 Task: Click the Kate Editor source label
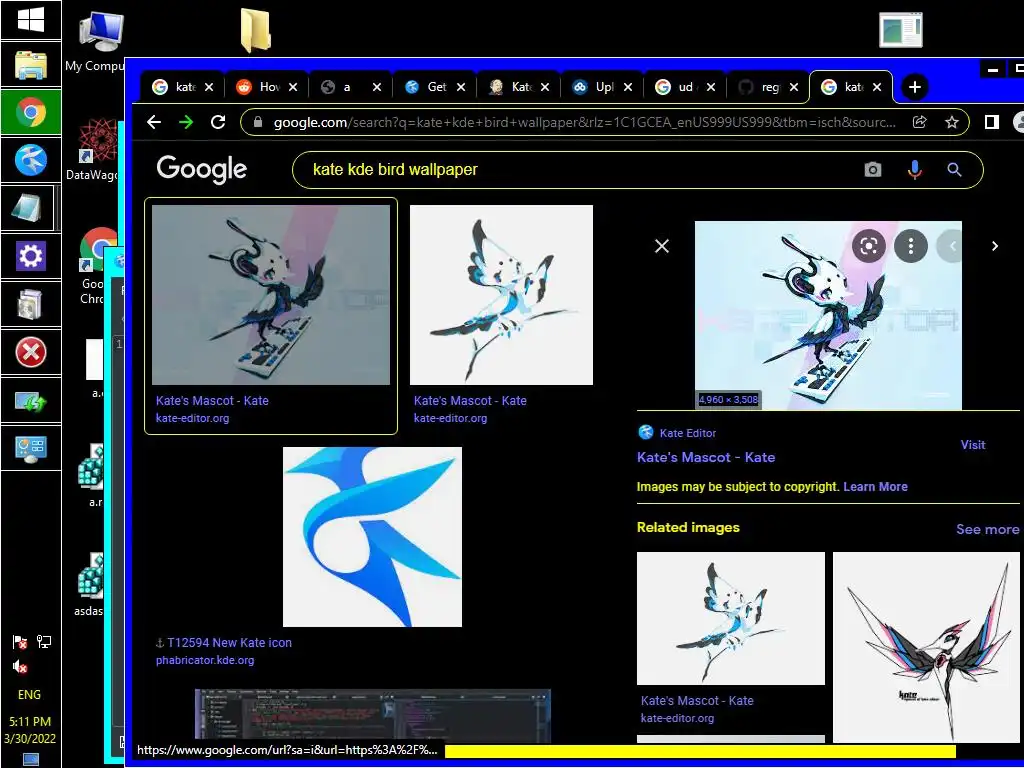tap(688, 433)
